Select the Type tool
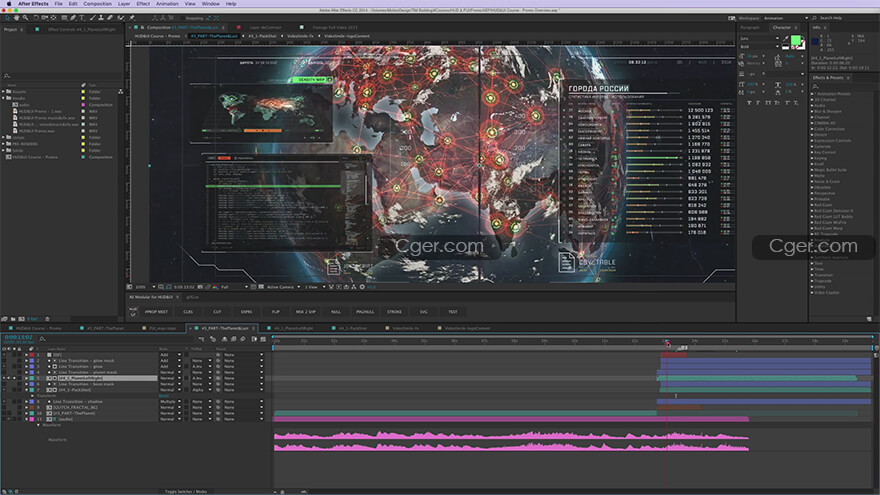Screen dimensions: 880x495 coord(82,18)
